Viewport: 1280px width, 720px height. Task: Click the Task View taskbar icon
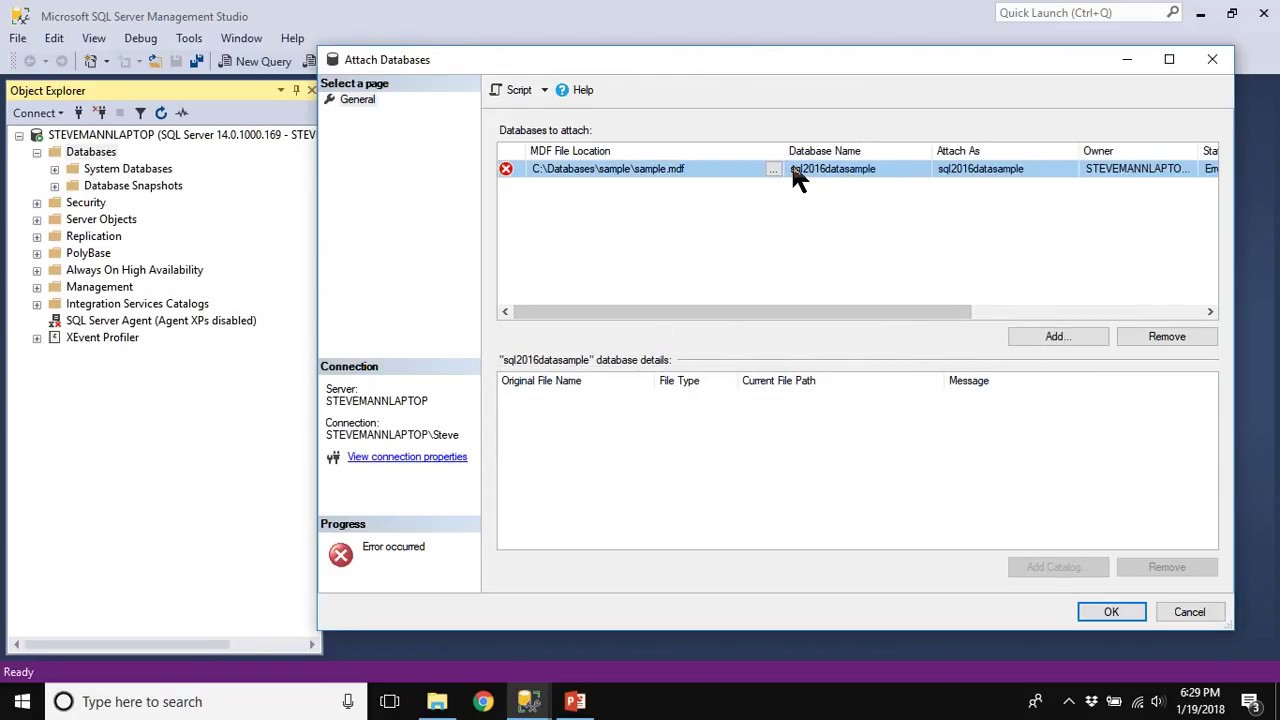tap(390, 702)
